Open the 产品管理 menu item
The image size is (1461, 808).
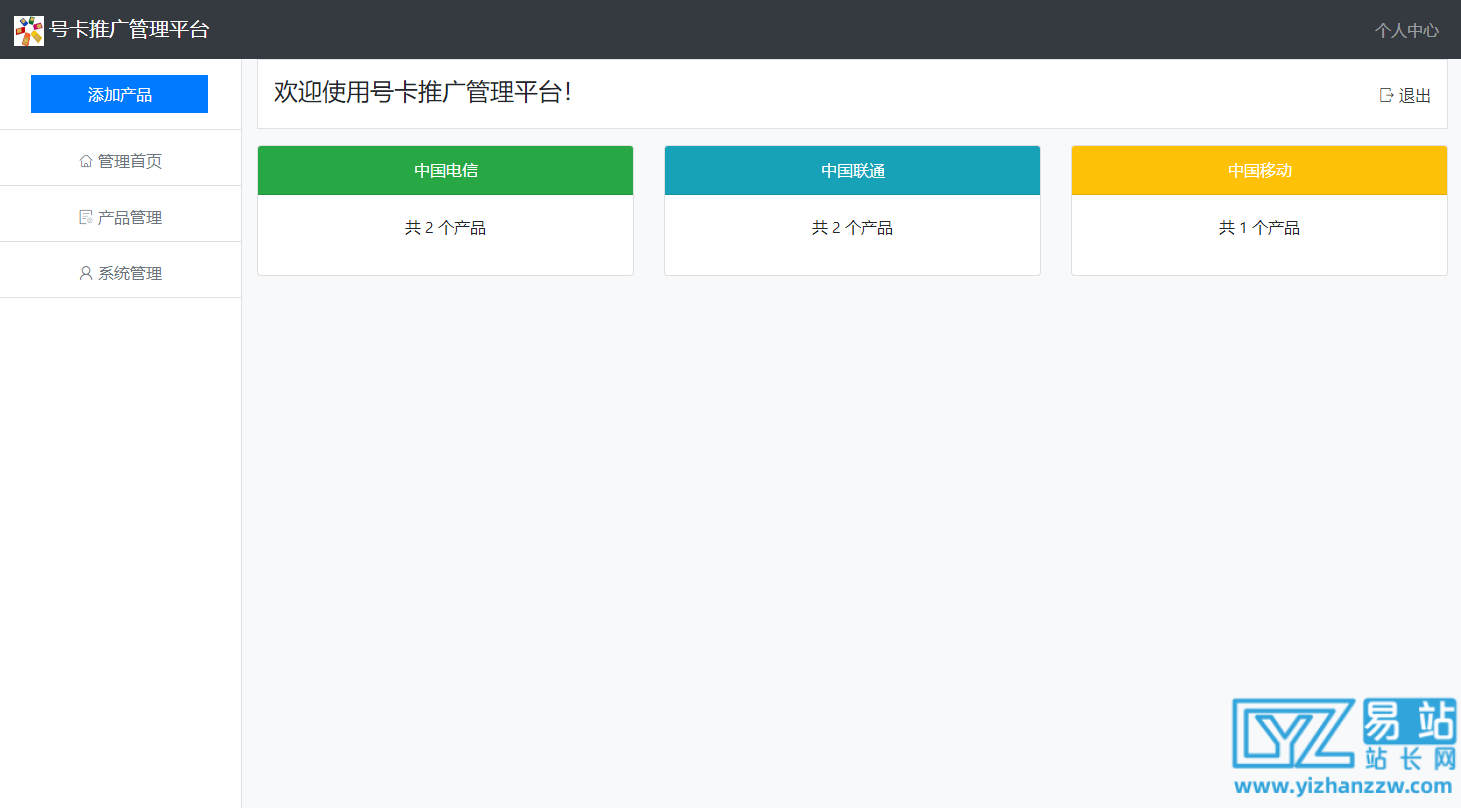(120, 217)
